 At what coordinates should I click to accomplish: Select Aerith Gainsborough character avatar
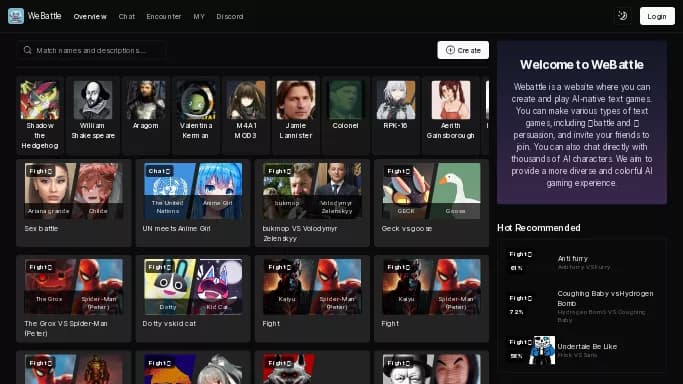coord(451,100)
